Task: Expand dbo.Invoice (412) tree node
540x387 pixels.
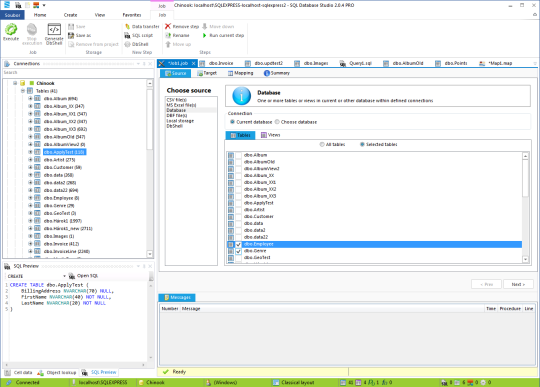Action: pyautogui.click(x=30, y=244)
